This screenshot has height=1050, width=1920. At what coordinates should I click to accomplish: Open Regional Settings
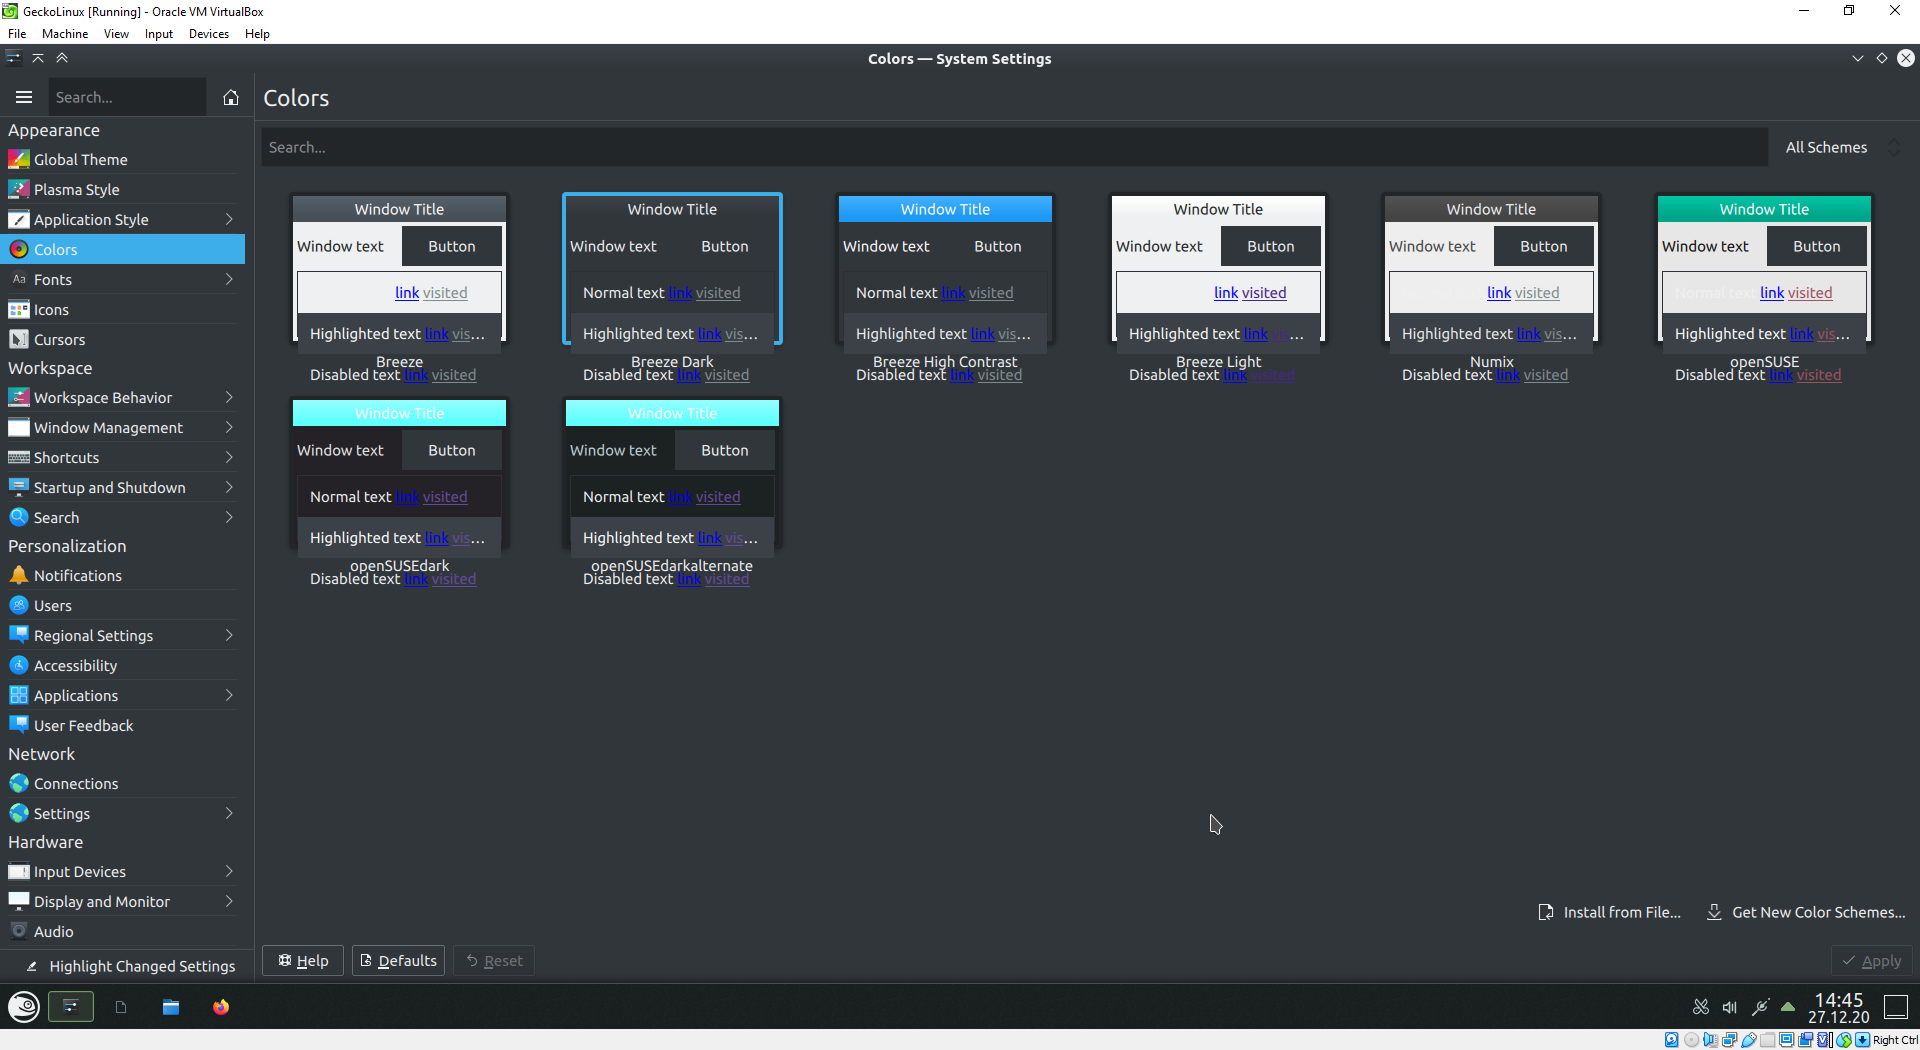[122, 636]
